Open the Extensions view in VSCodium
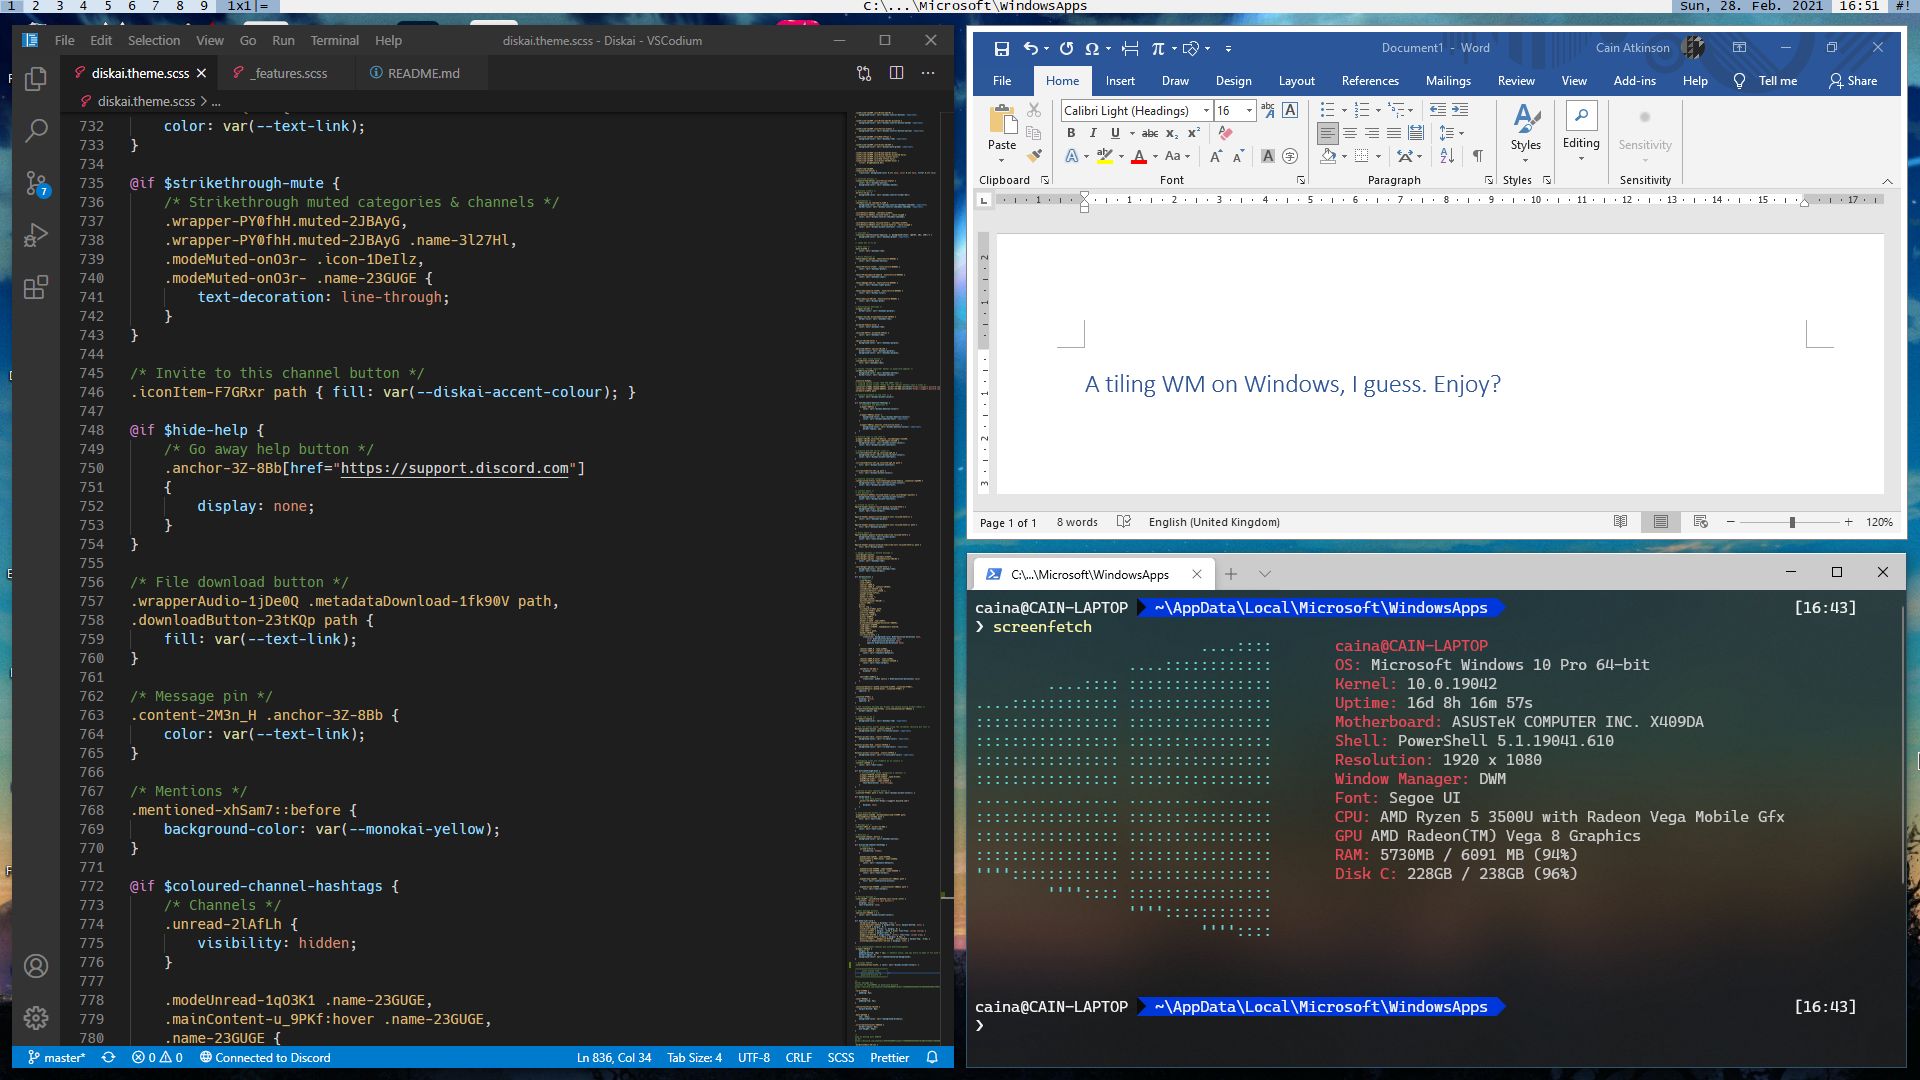Viewport: 1920px width, 1080px height. tap(35, 287)
